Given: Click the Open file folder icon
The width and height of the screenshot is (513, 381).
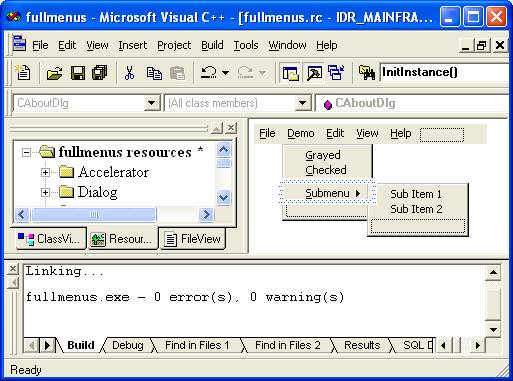Looking at the screenshot, I should (54, 73).
